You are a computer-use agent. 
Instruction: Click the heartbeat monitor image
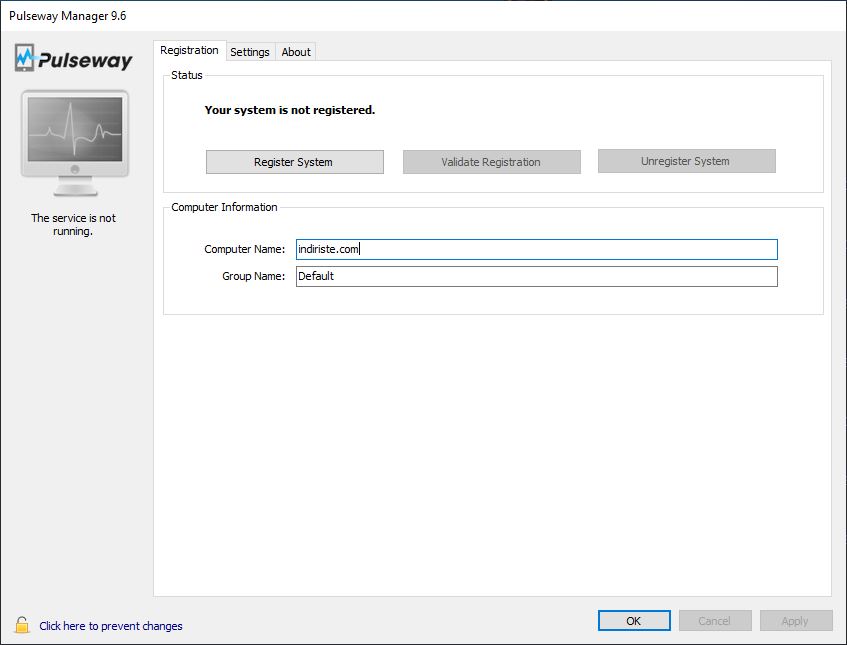[x=75, y=143]
